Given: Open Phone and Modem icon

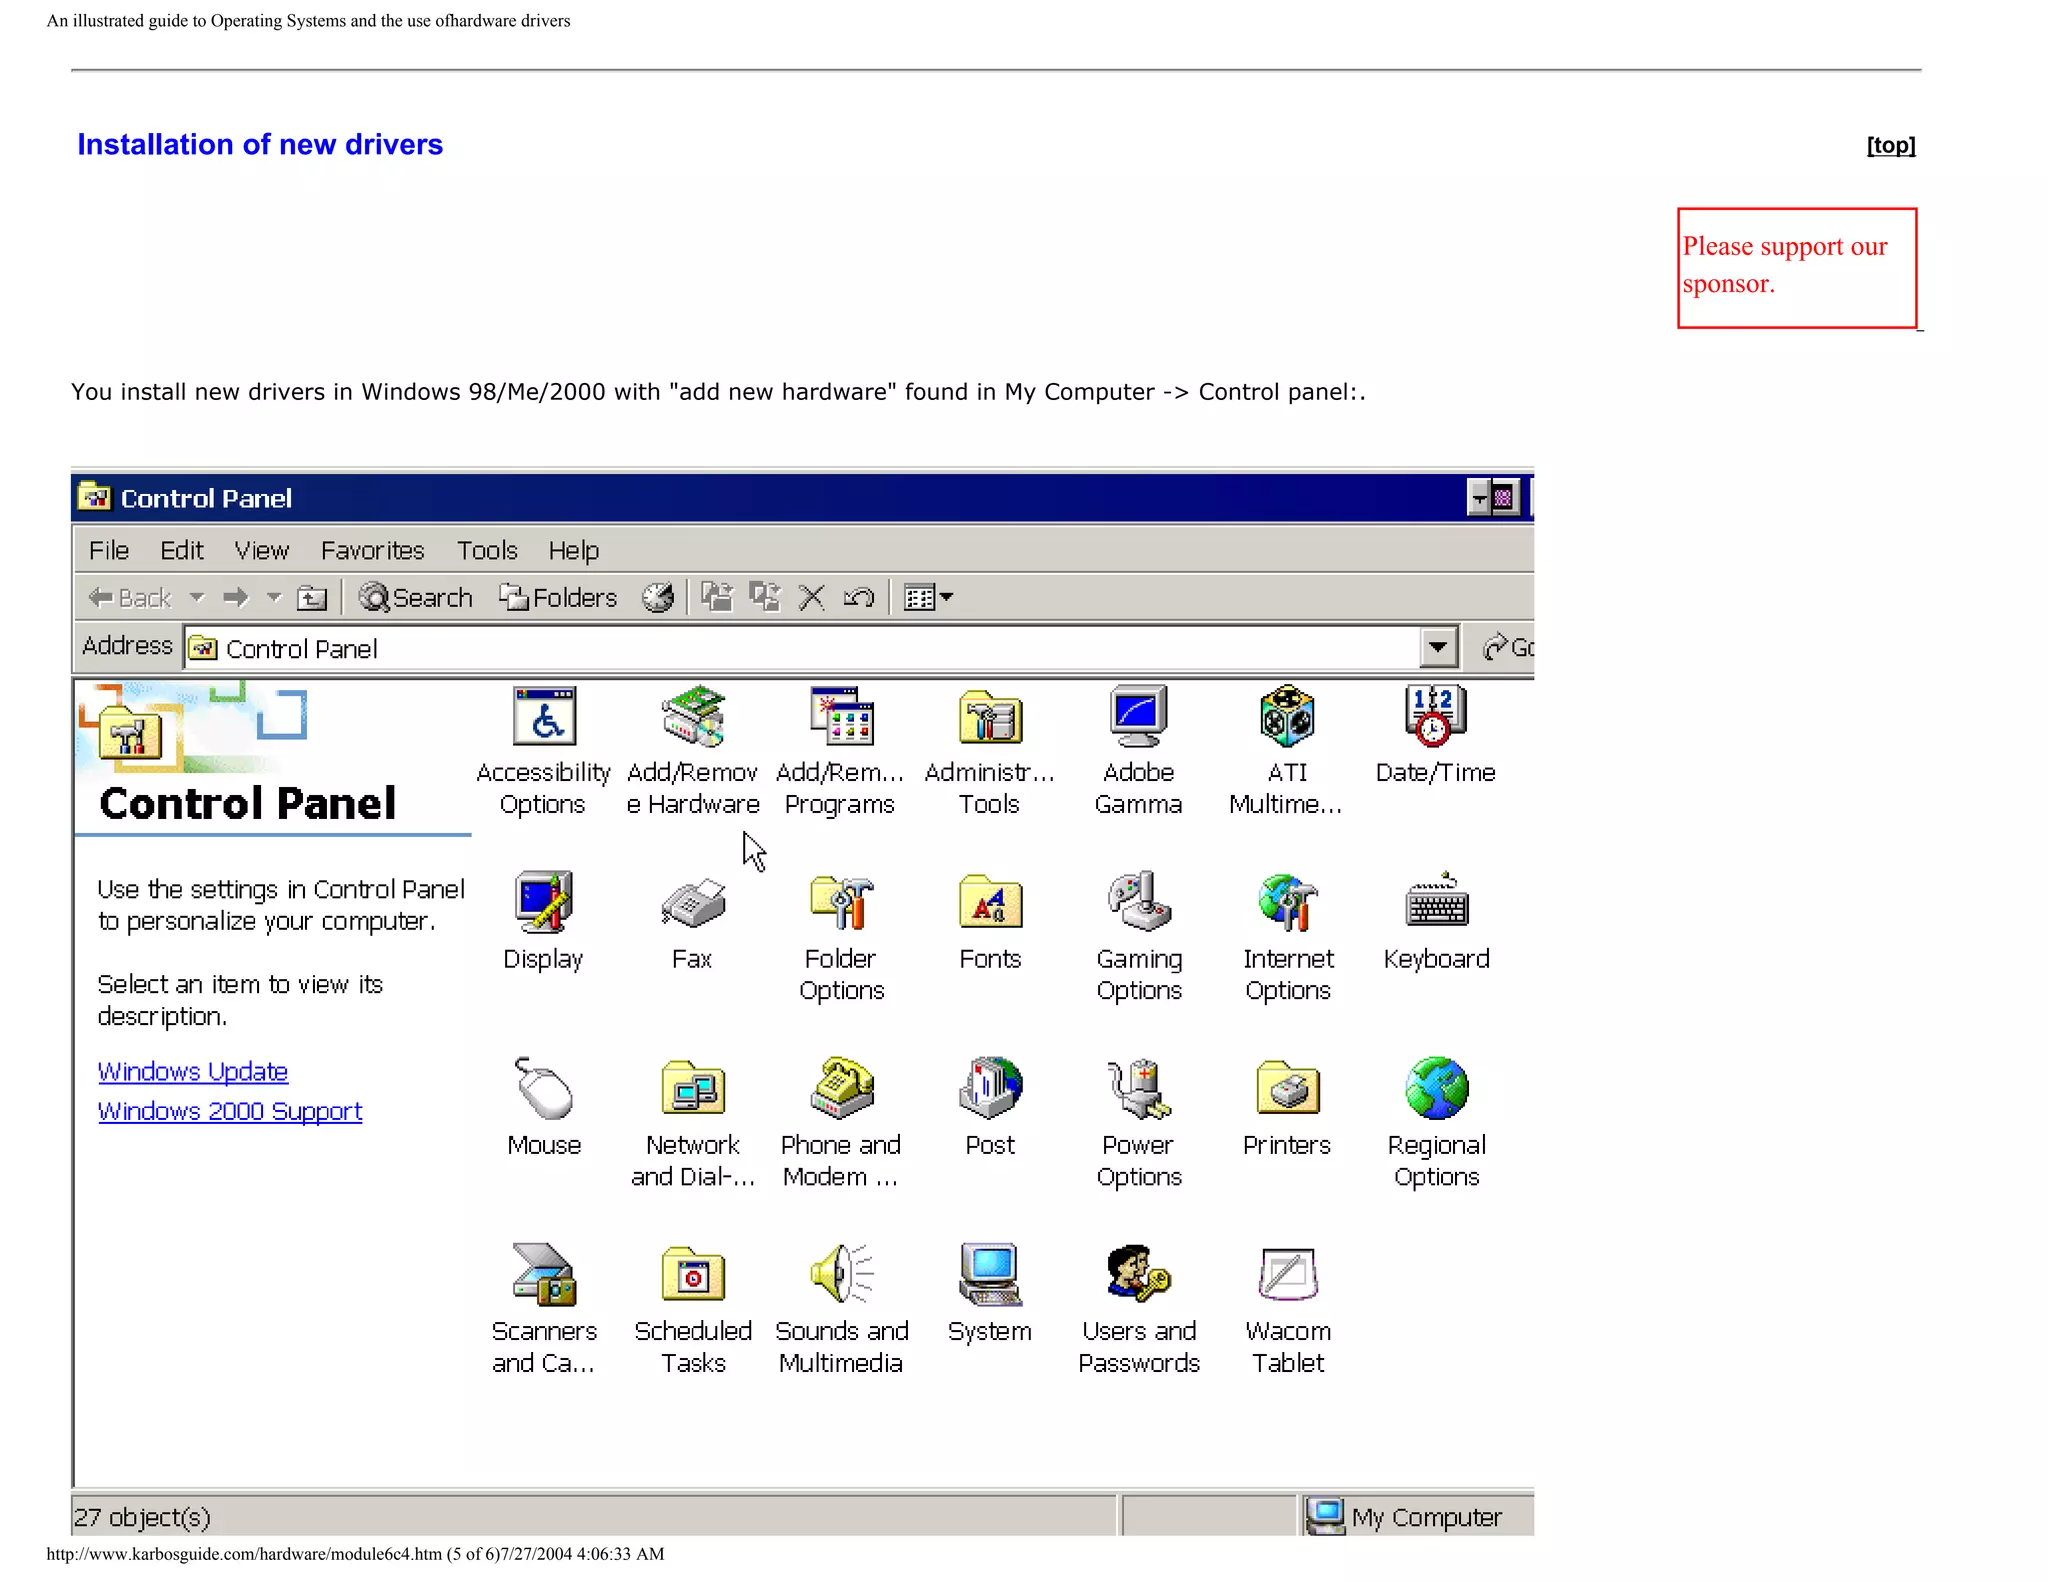Looking at the screenshot, I should [x=841, y=1088].
